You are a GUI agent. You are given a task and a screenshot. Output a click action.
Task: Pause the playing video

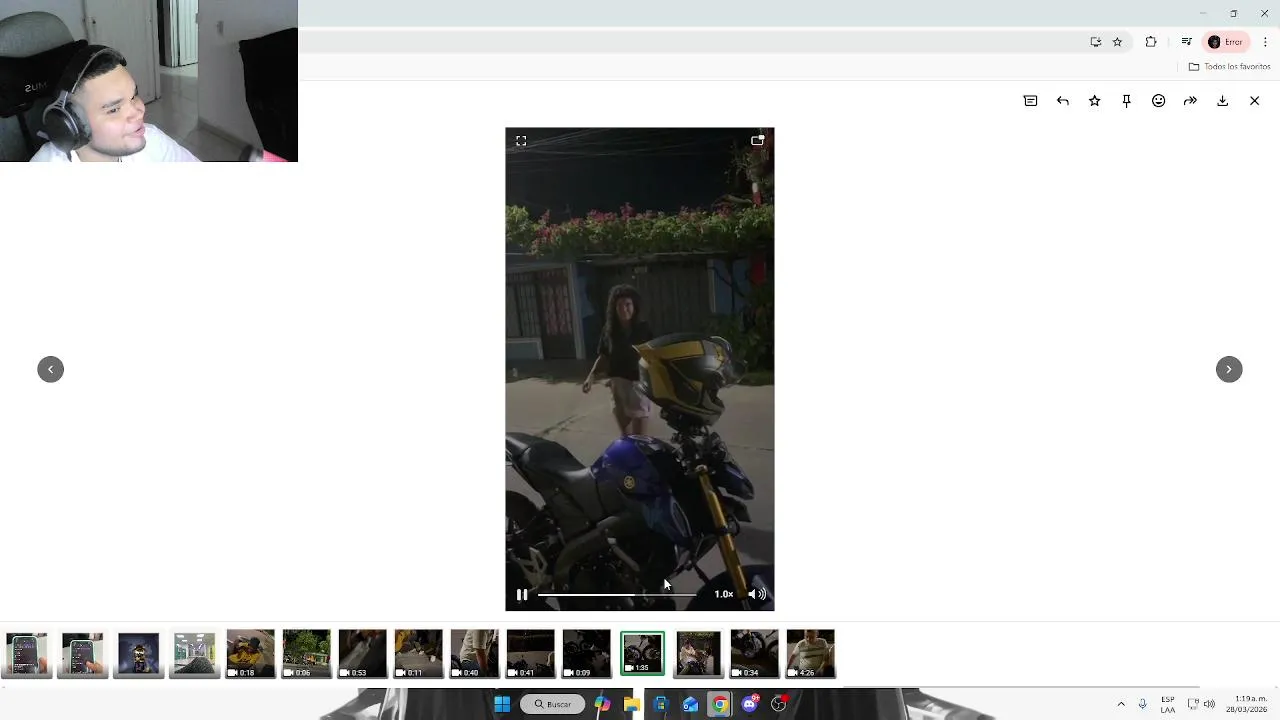[521, 594]
